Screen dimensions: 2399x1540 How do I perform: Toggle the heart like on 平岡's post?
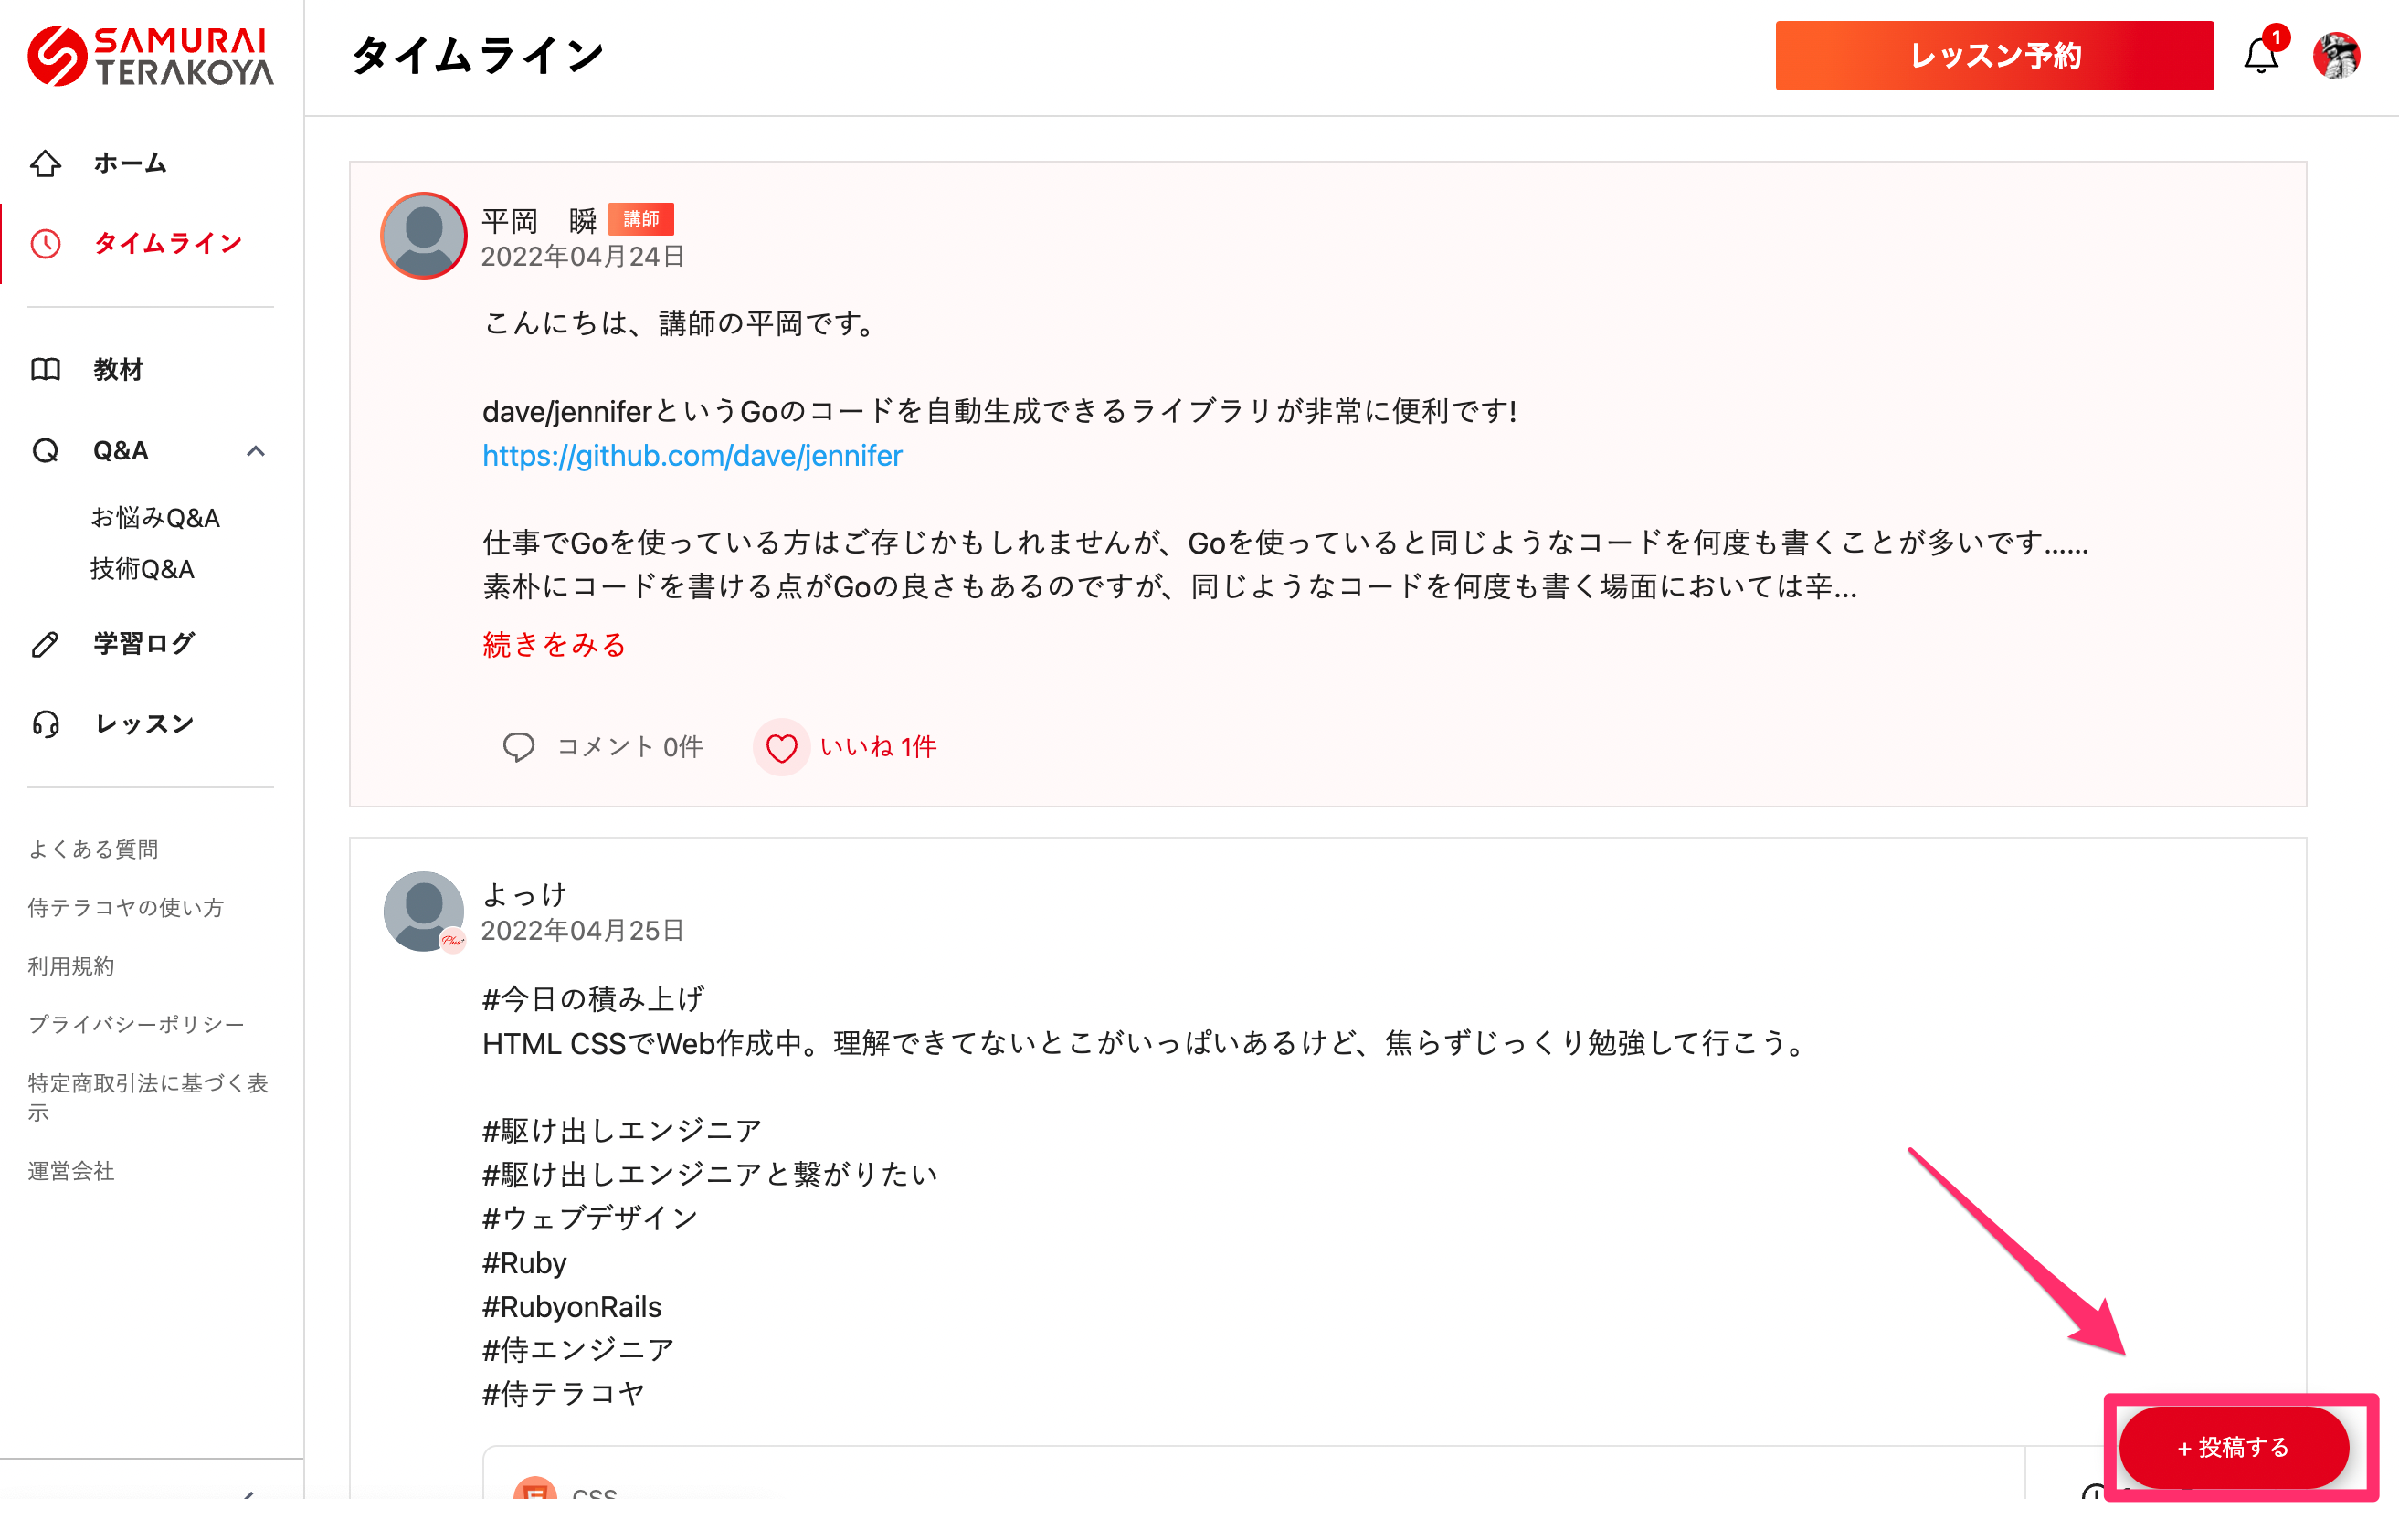[781, 747]
